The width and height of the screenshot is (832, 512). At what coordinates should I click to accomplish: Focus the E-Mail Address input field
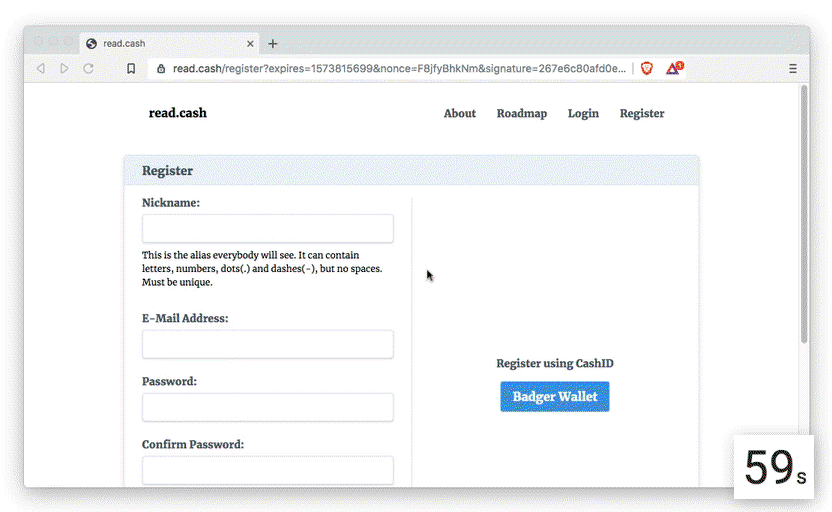point(268,344)
